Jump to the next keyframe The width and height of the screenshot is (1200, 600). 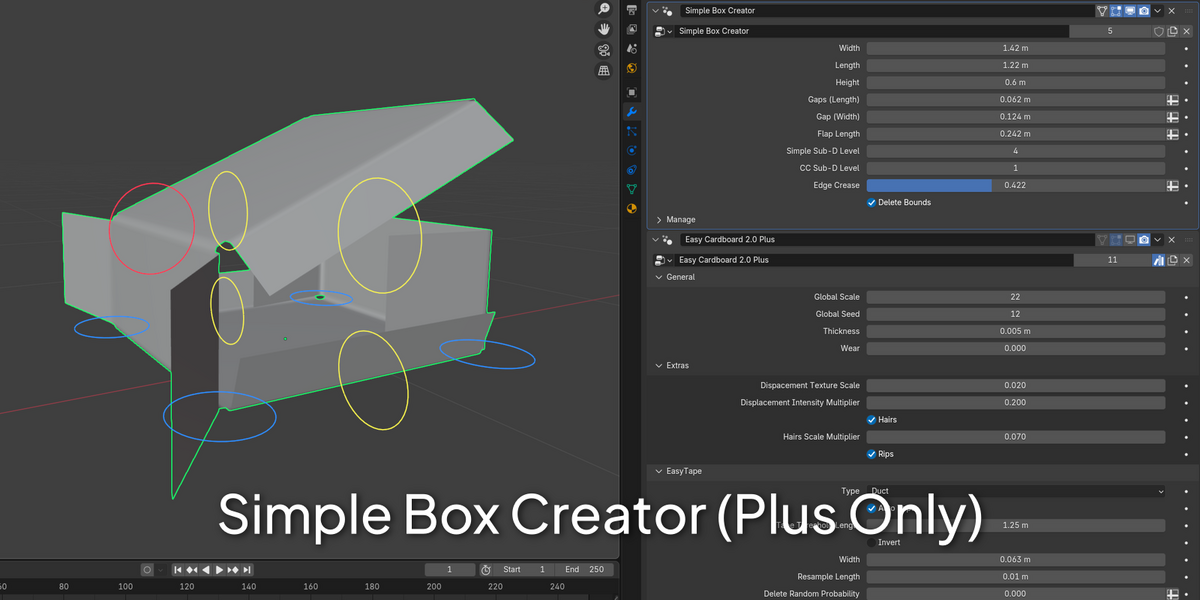[x=234, y=569]
